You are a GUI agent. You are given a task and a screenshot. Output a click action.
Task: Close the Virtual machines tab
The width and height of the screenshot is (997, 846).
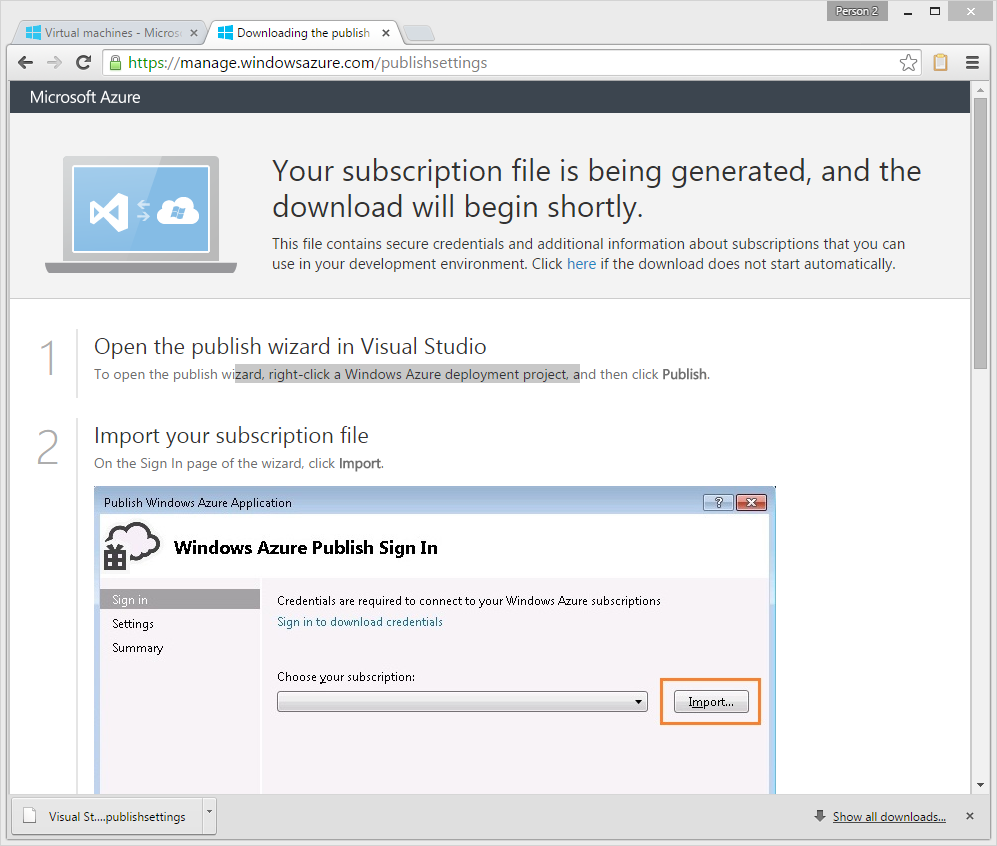(194, 33)
